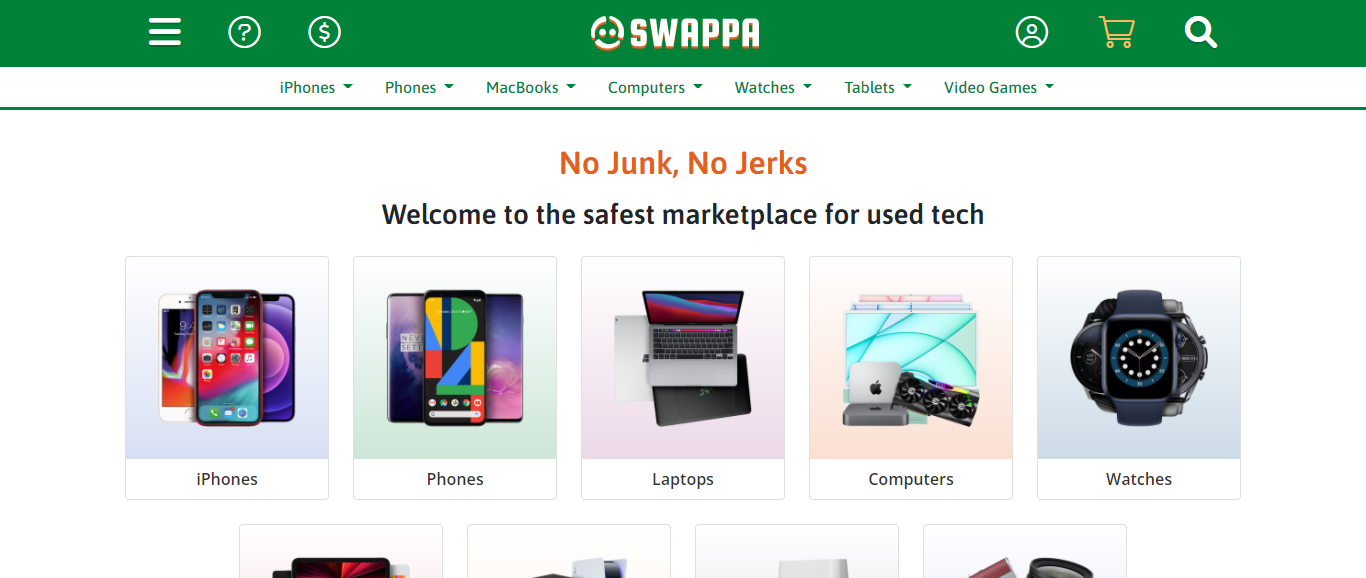Click the search magnifier icon
Viewport: 1366px width, 578px height.
1201,33
